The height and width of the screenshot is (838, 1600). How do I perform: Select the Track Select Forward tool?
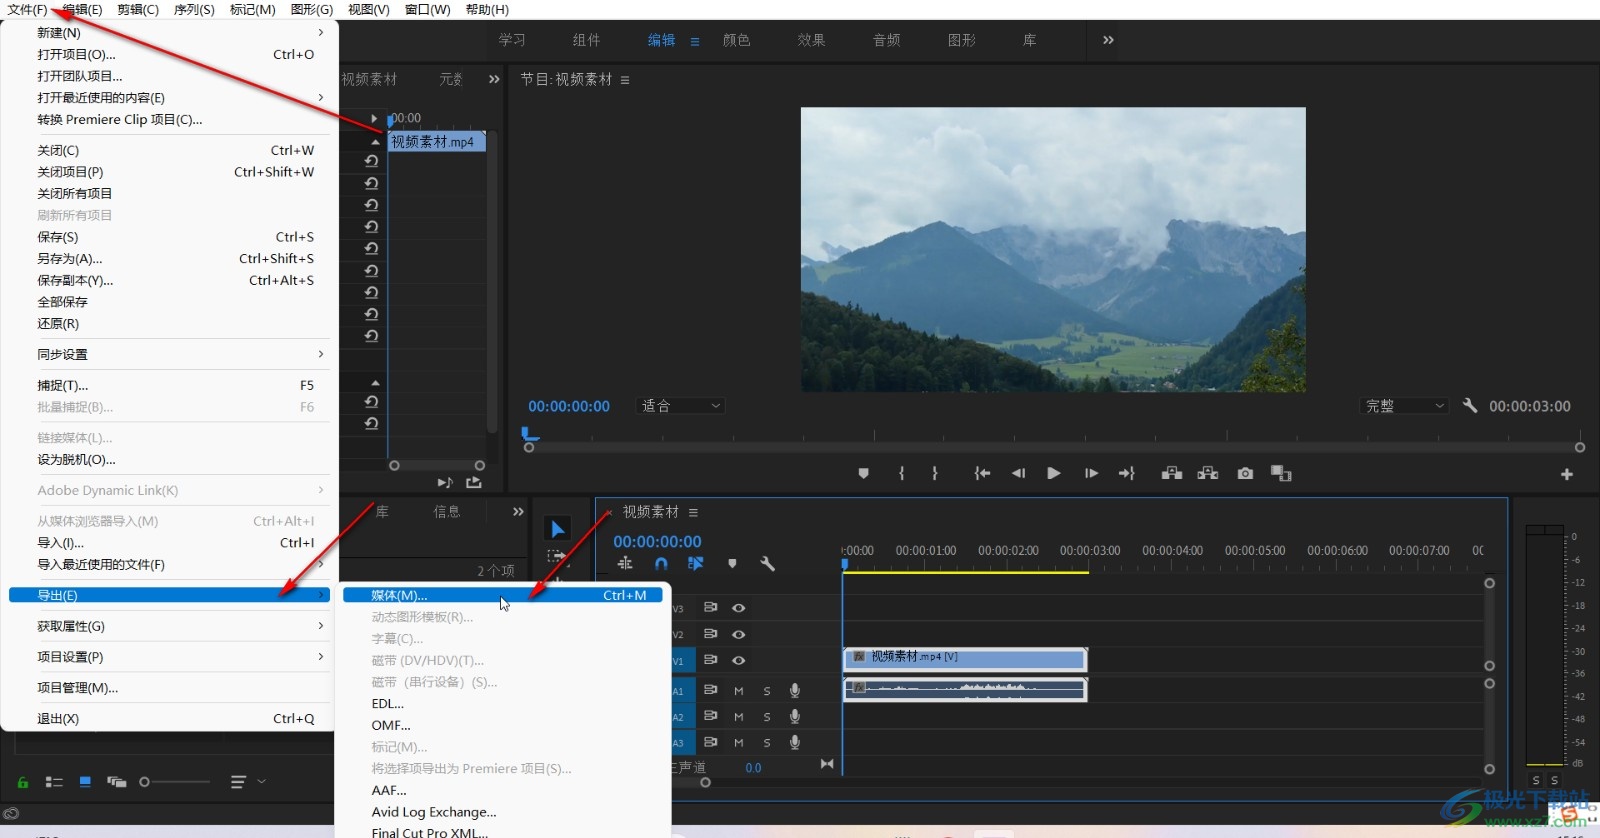pyautogui.click(x=557, y=556)
